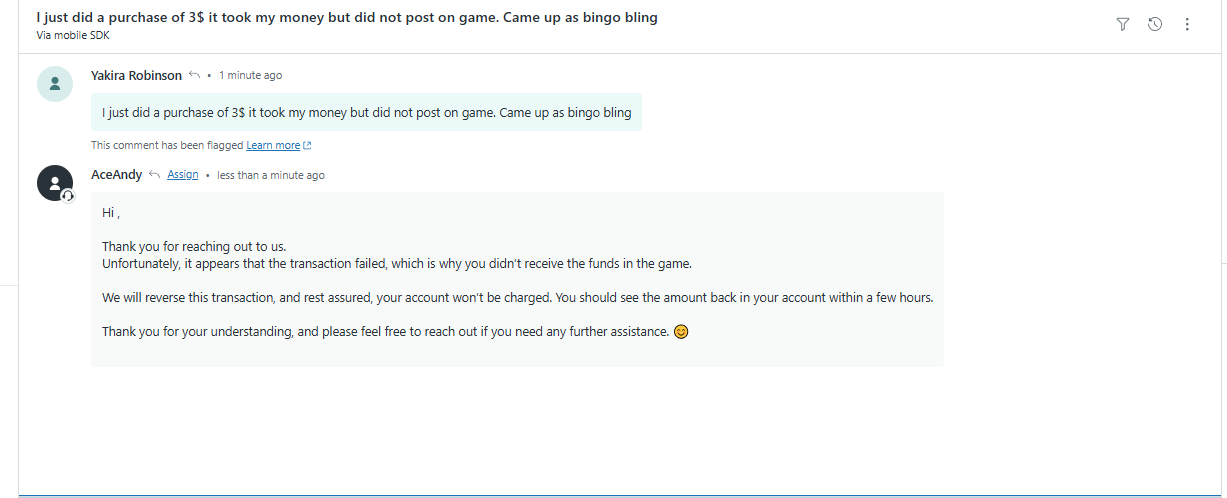The width and height of the screenshot is (1227, 498).
Task: Click the "1 minute ago" timestamp
Action: 250,75
